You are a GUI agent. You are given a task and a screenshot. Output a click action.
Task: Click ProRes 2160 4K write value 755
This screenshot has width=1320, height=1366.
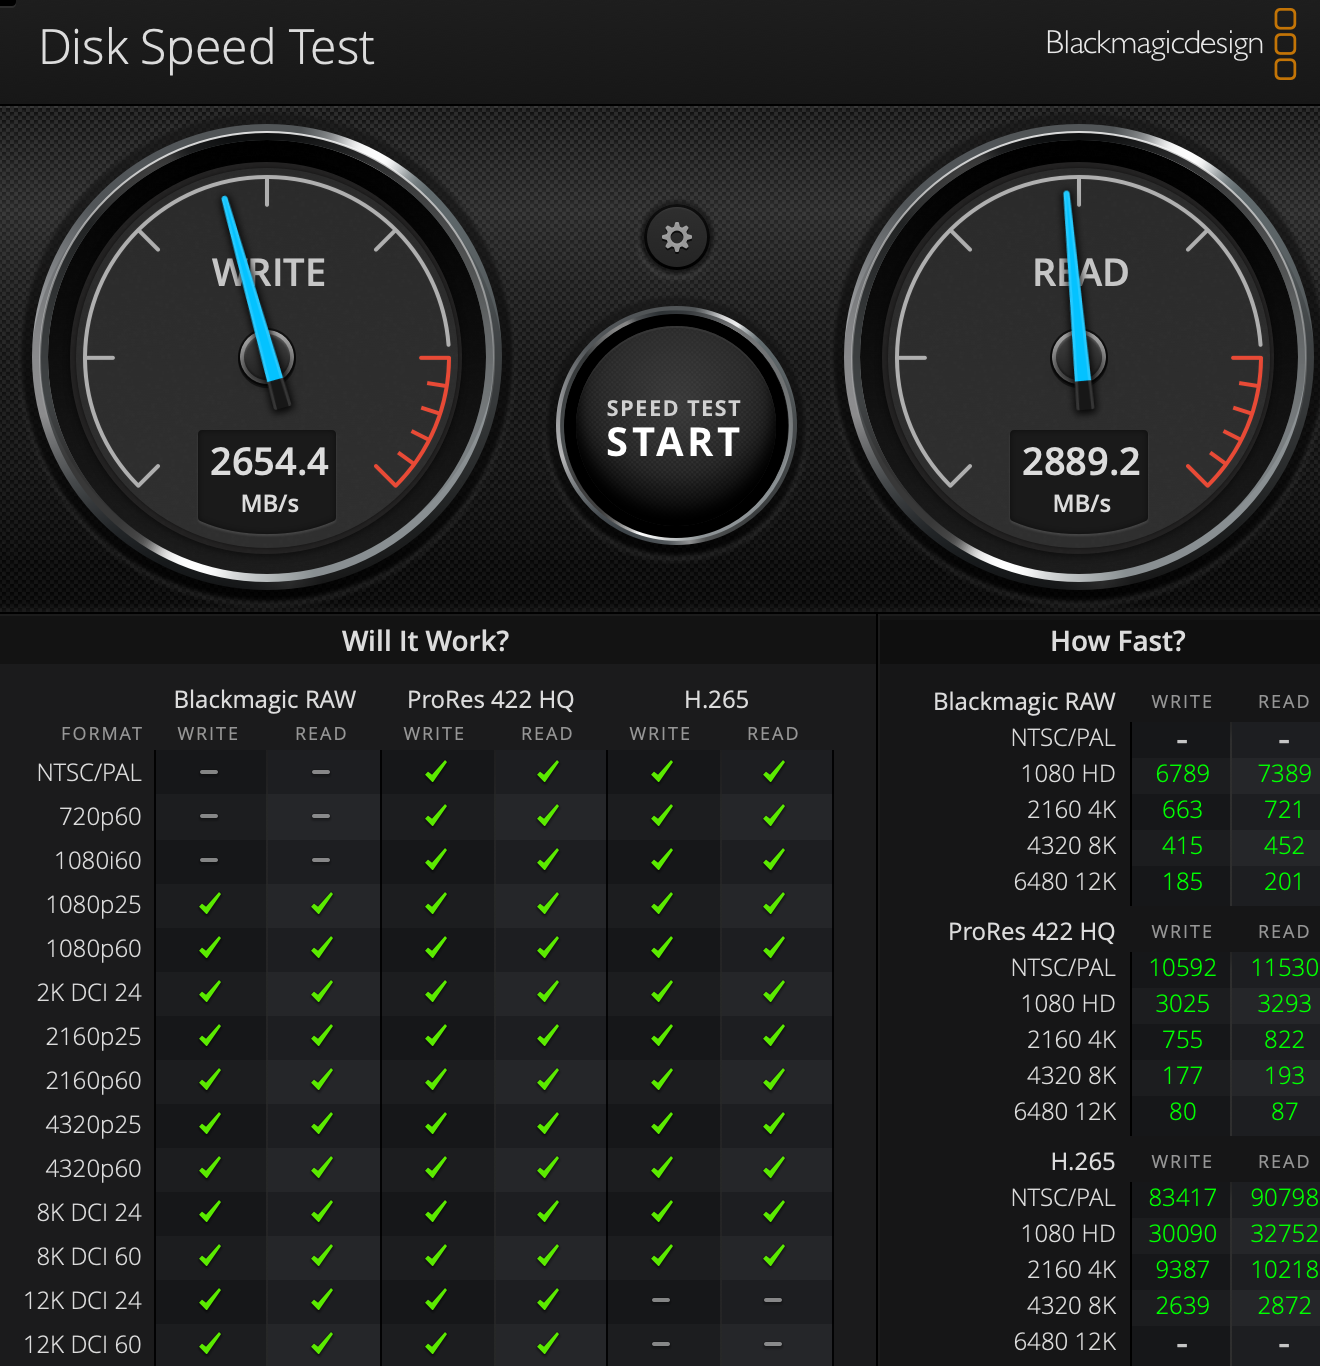tap(1182, 1040)
